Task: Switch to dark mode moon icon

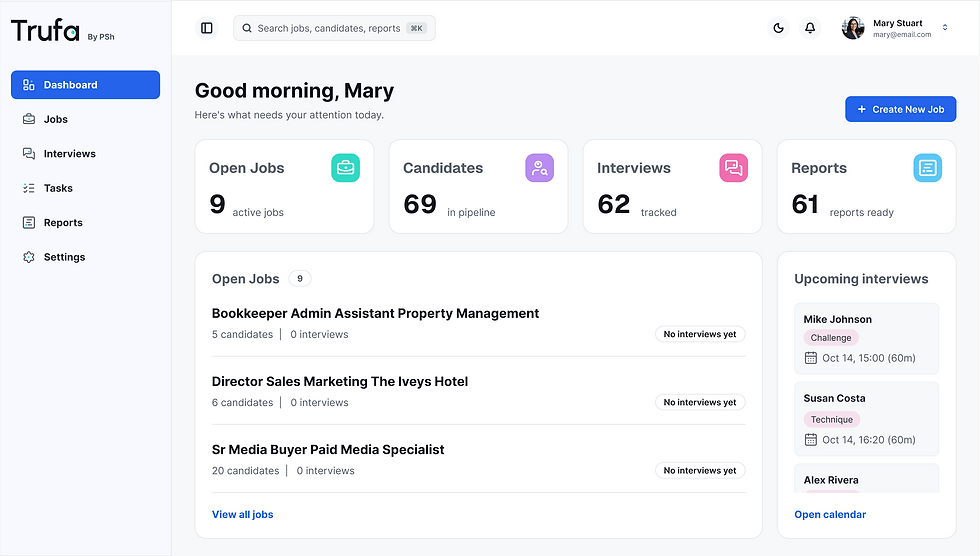Action: 778,28
